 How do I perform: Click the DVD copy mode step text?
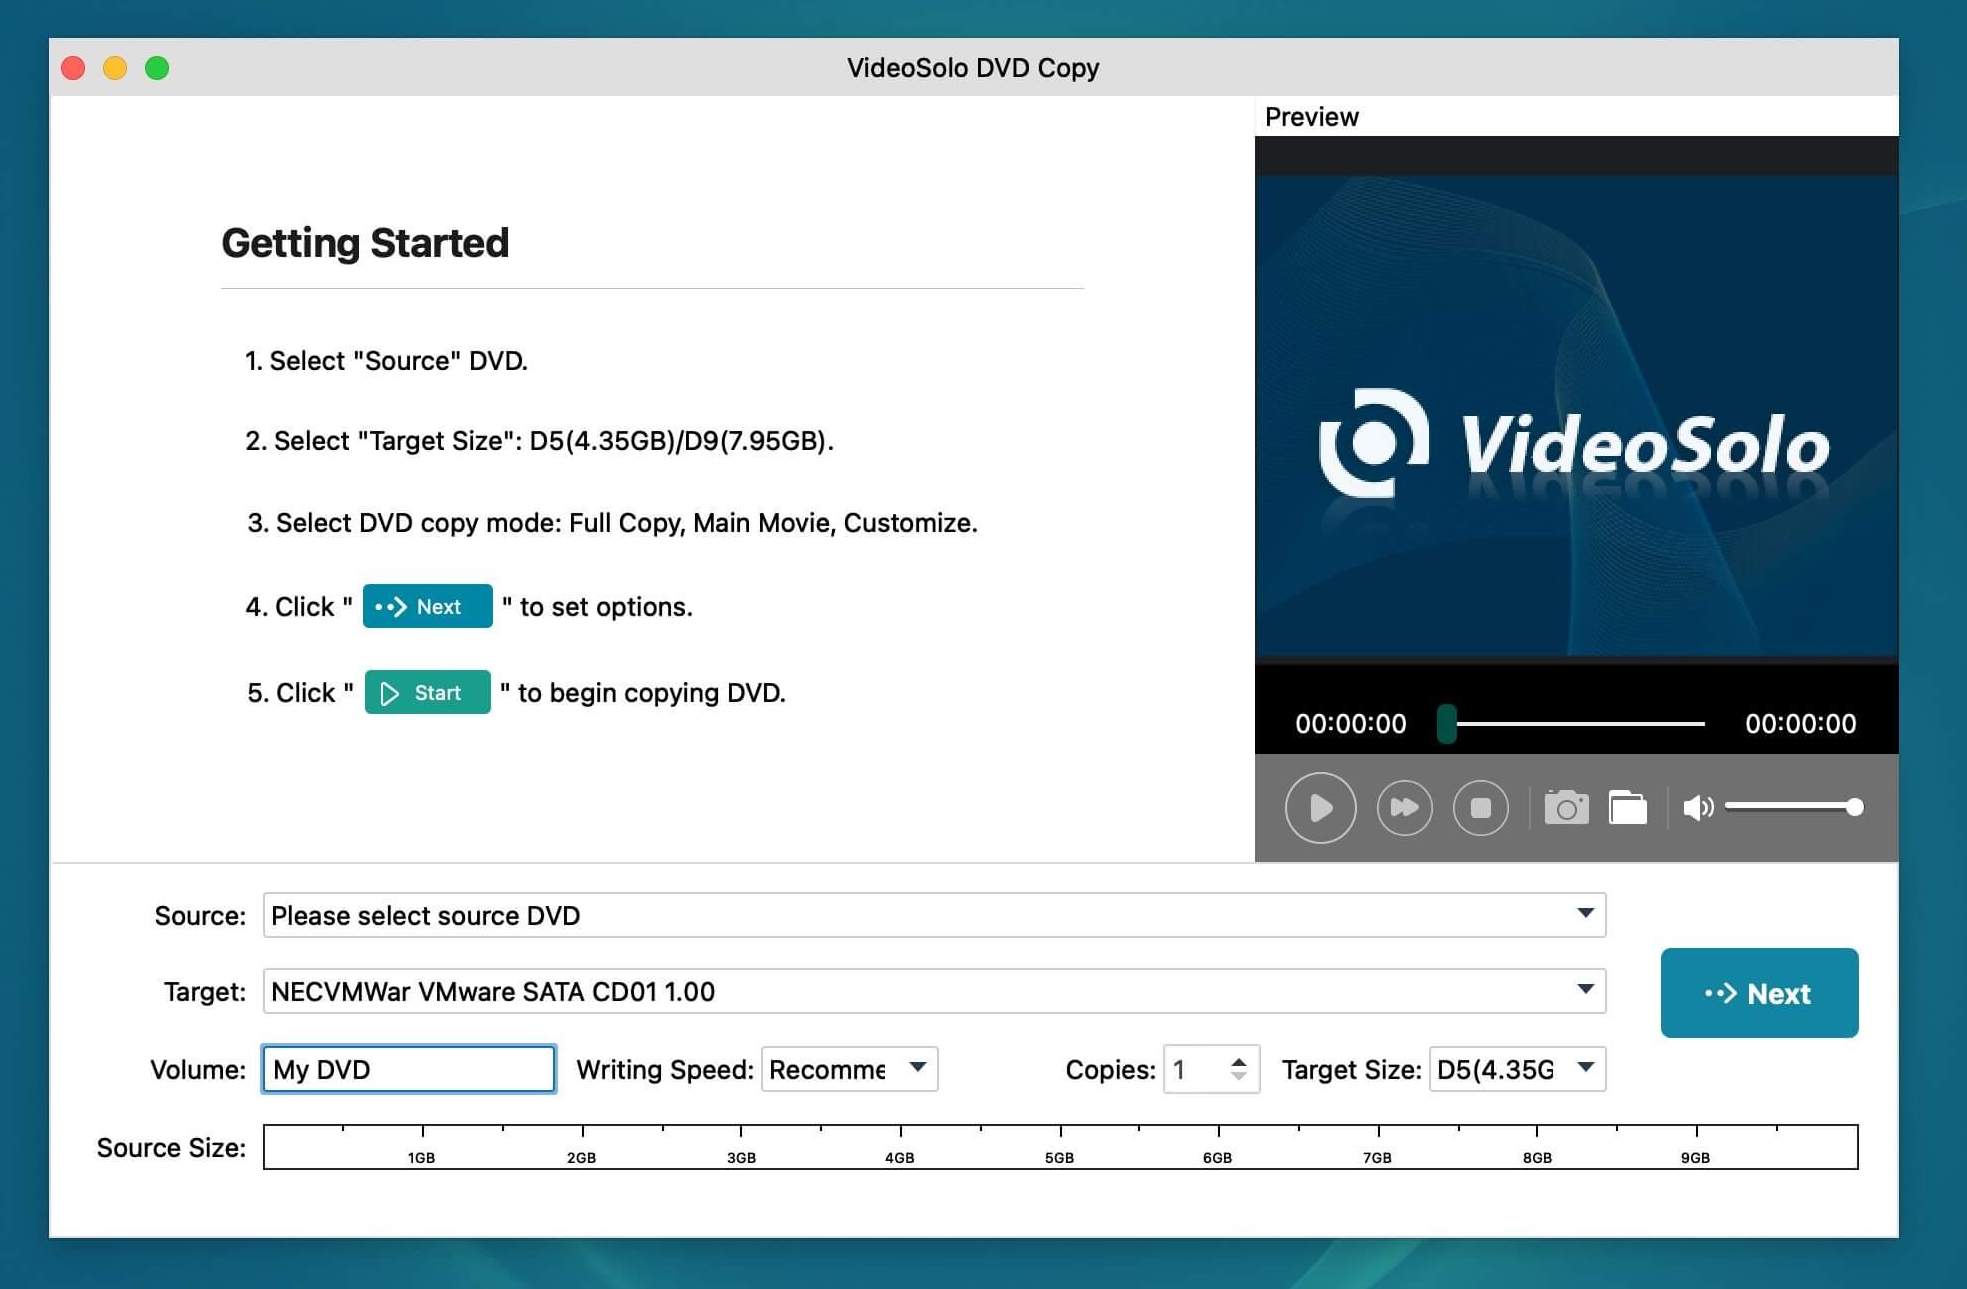[x=612, y=522]
